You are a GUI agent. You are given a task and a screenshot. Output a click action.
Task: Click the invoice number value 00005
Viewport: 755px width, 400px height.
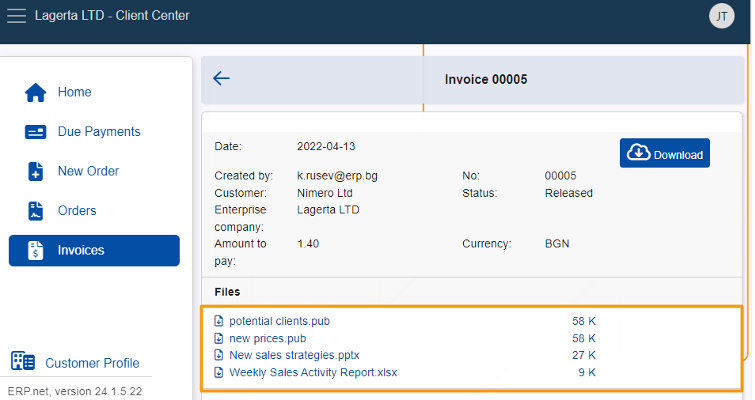(560, 176)
